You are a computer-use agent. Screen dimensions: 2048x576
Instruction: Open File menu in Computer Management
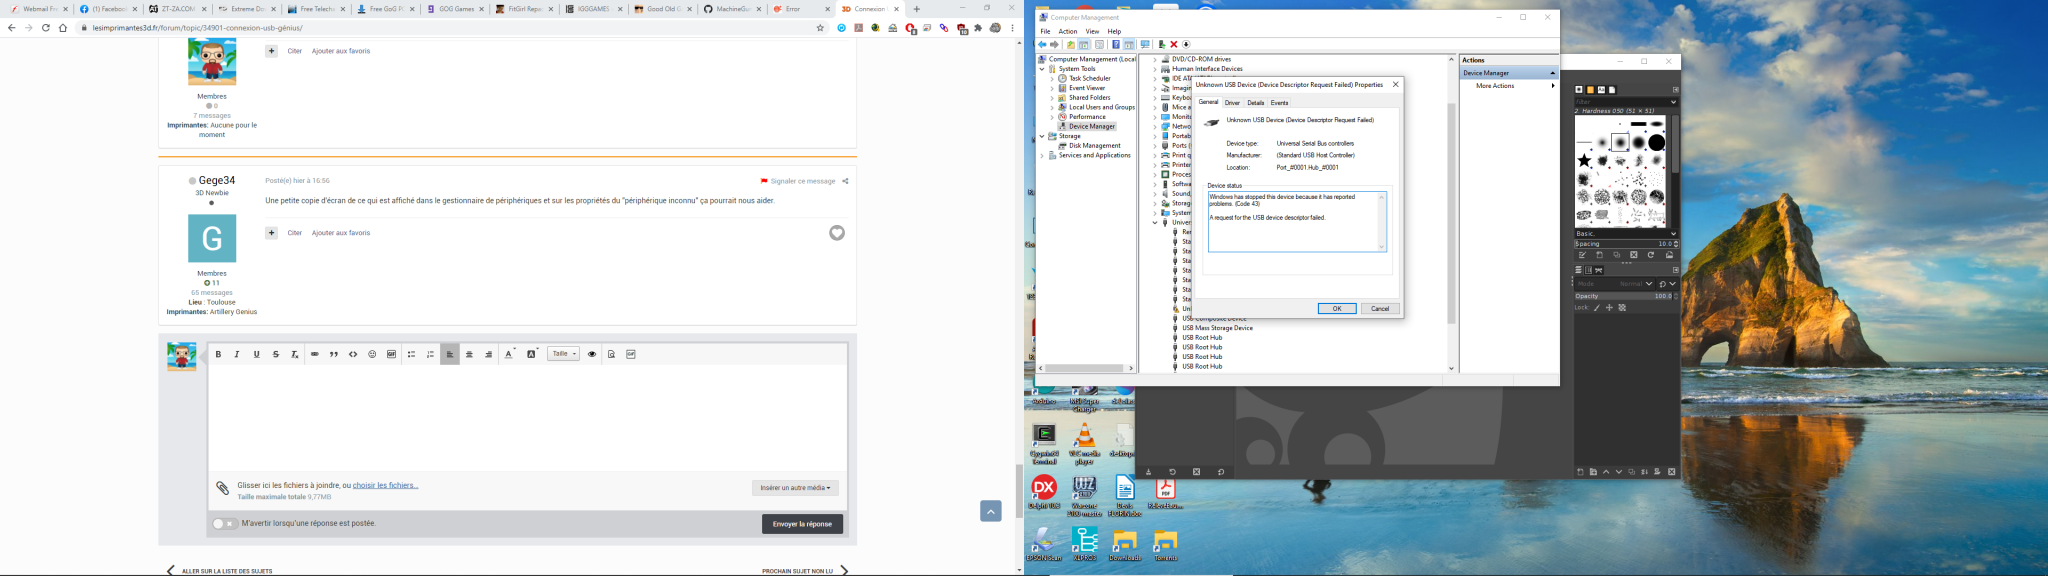point(1045,32)
